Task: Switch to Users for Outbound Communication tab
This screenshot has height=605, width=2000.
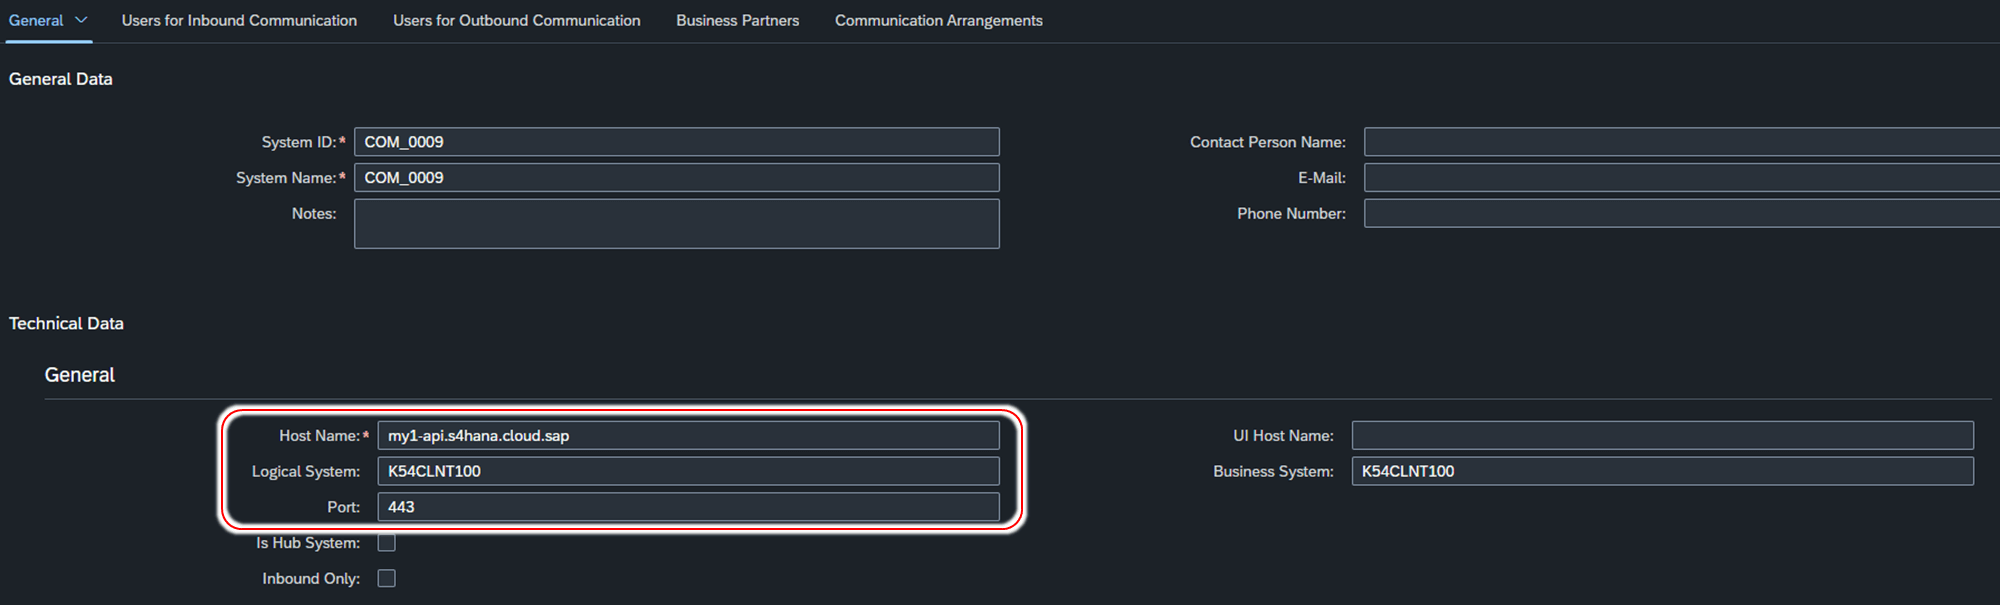Action: click(x=516, y=20)
